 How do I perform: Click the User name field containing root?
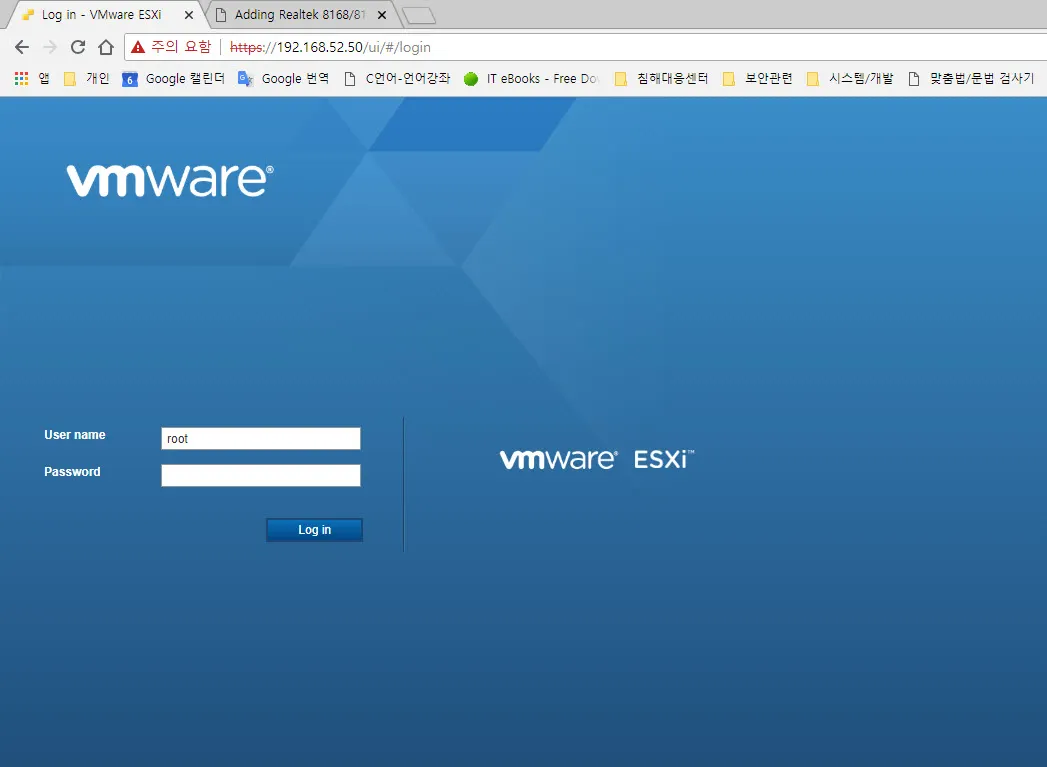pos(260,439)
